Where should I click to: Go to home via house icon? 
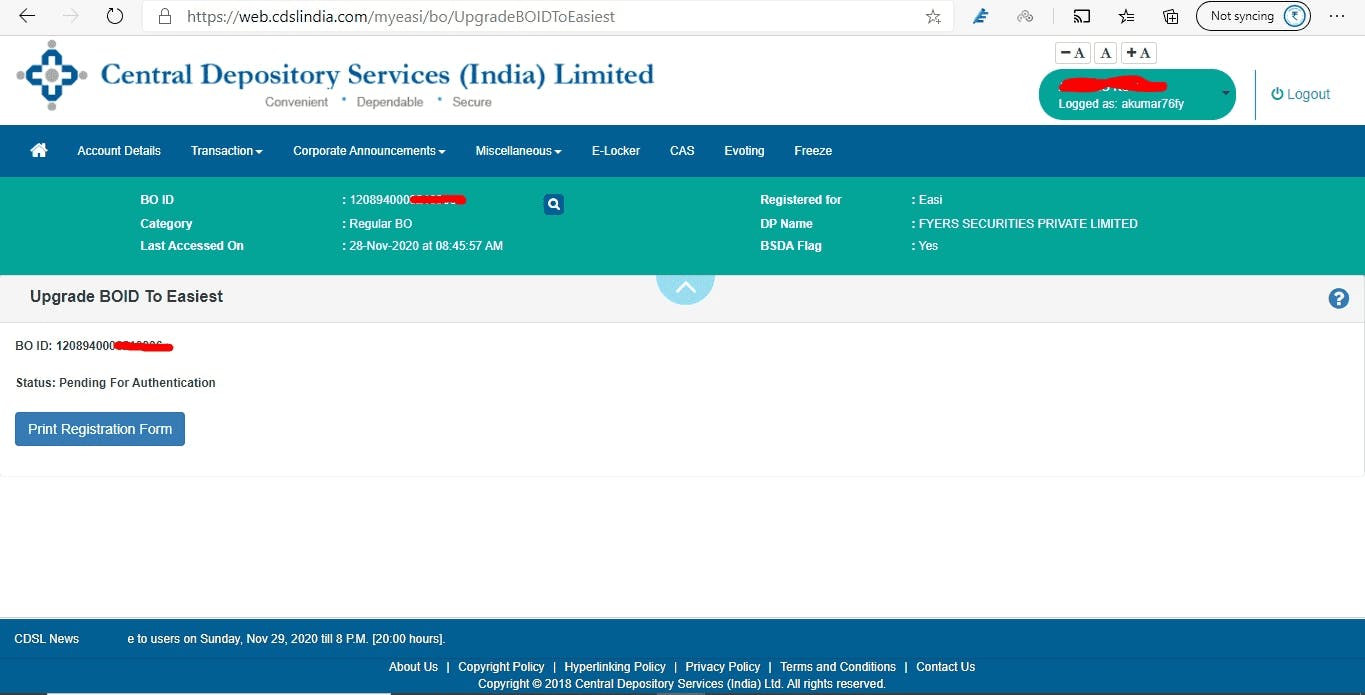point(39,150)
